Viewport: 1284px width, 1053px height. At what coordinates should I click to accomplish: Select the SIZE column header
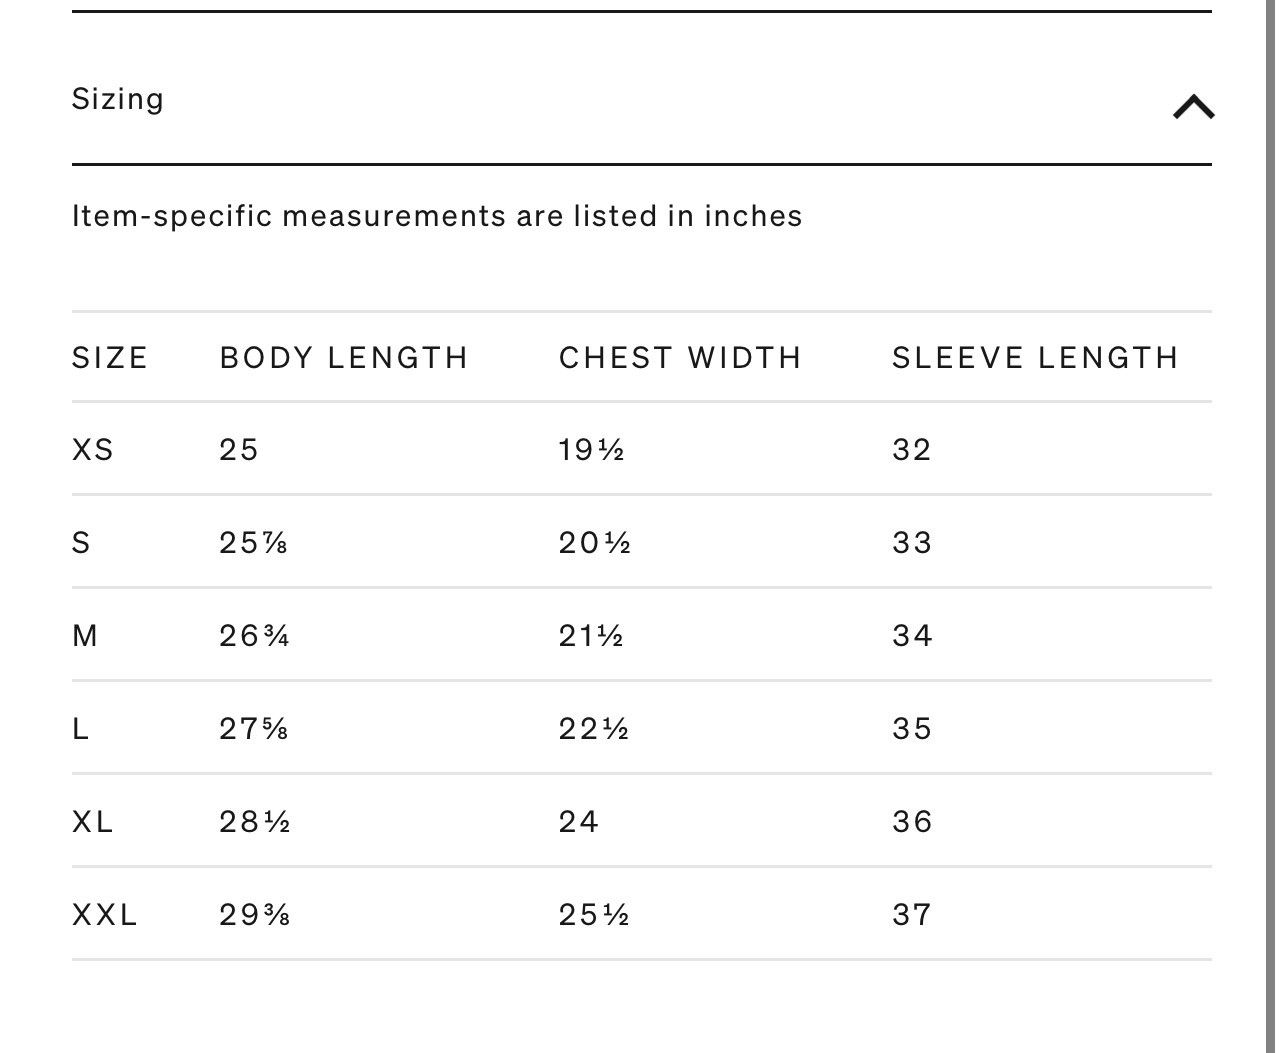(110, 358)
